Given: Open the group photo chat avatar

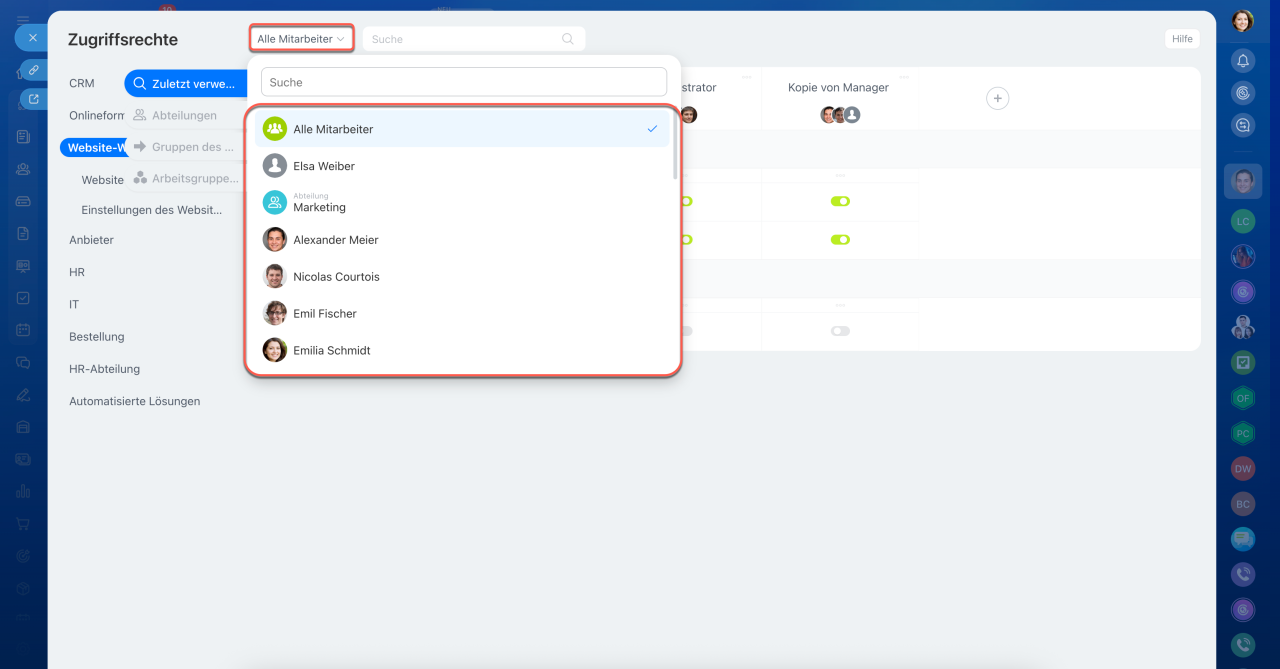Looking at the screenshot, I should click(1243, 327).
